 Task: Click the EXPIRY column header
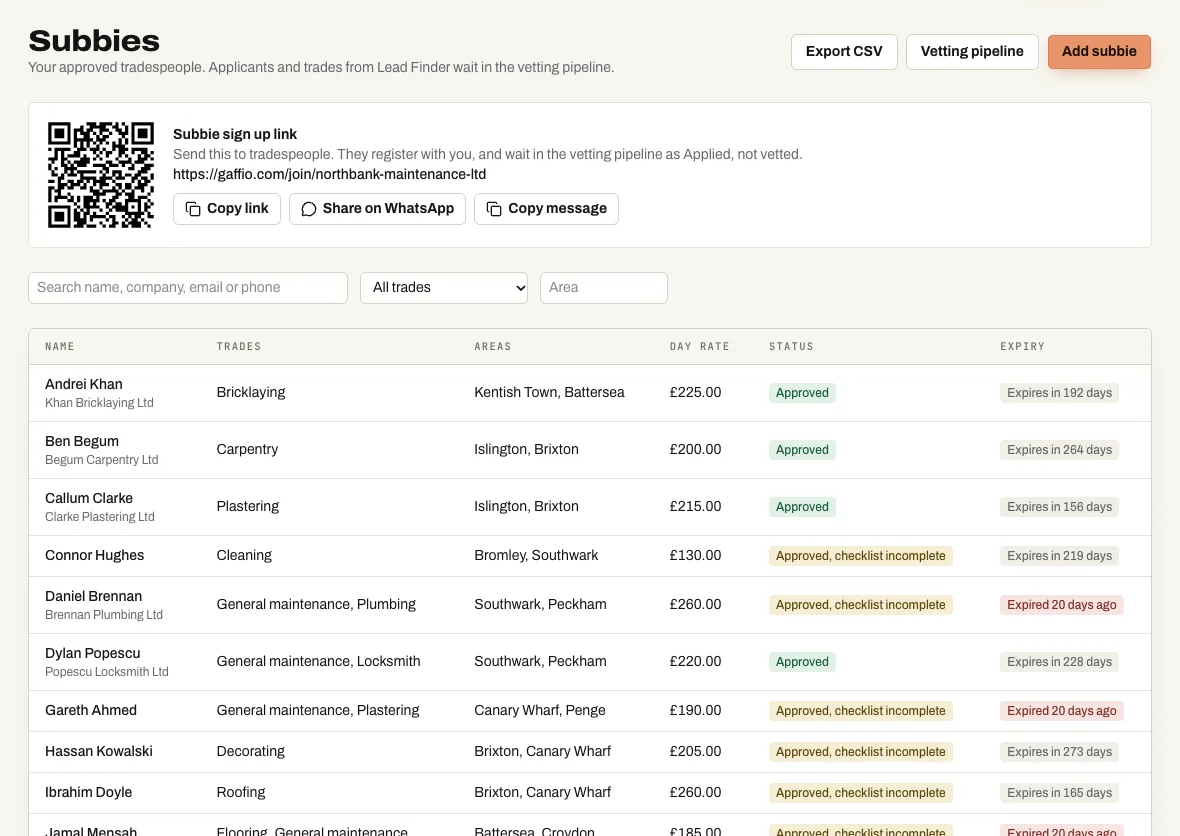tap(1022, 347)
